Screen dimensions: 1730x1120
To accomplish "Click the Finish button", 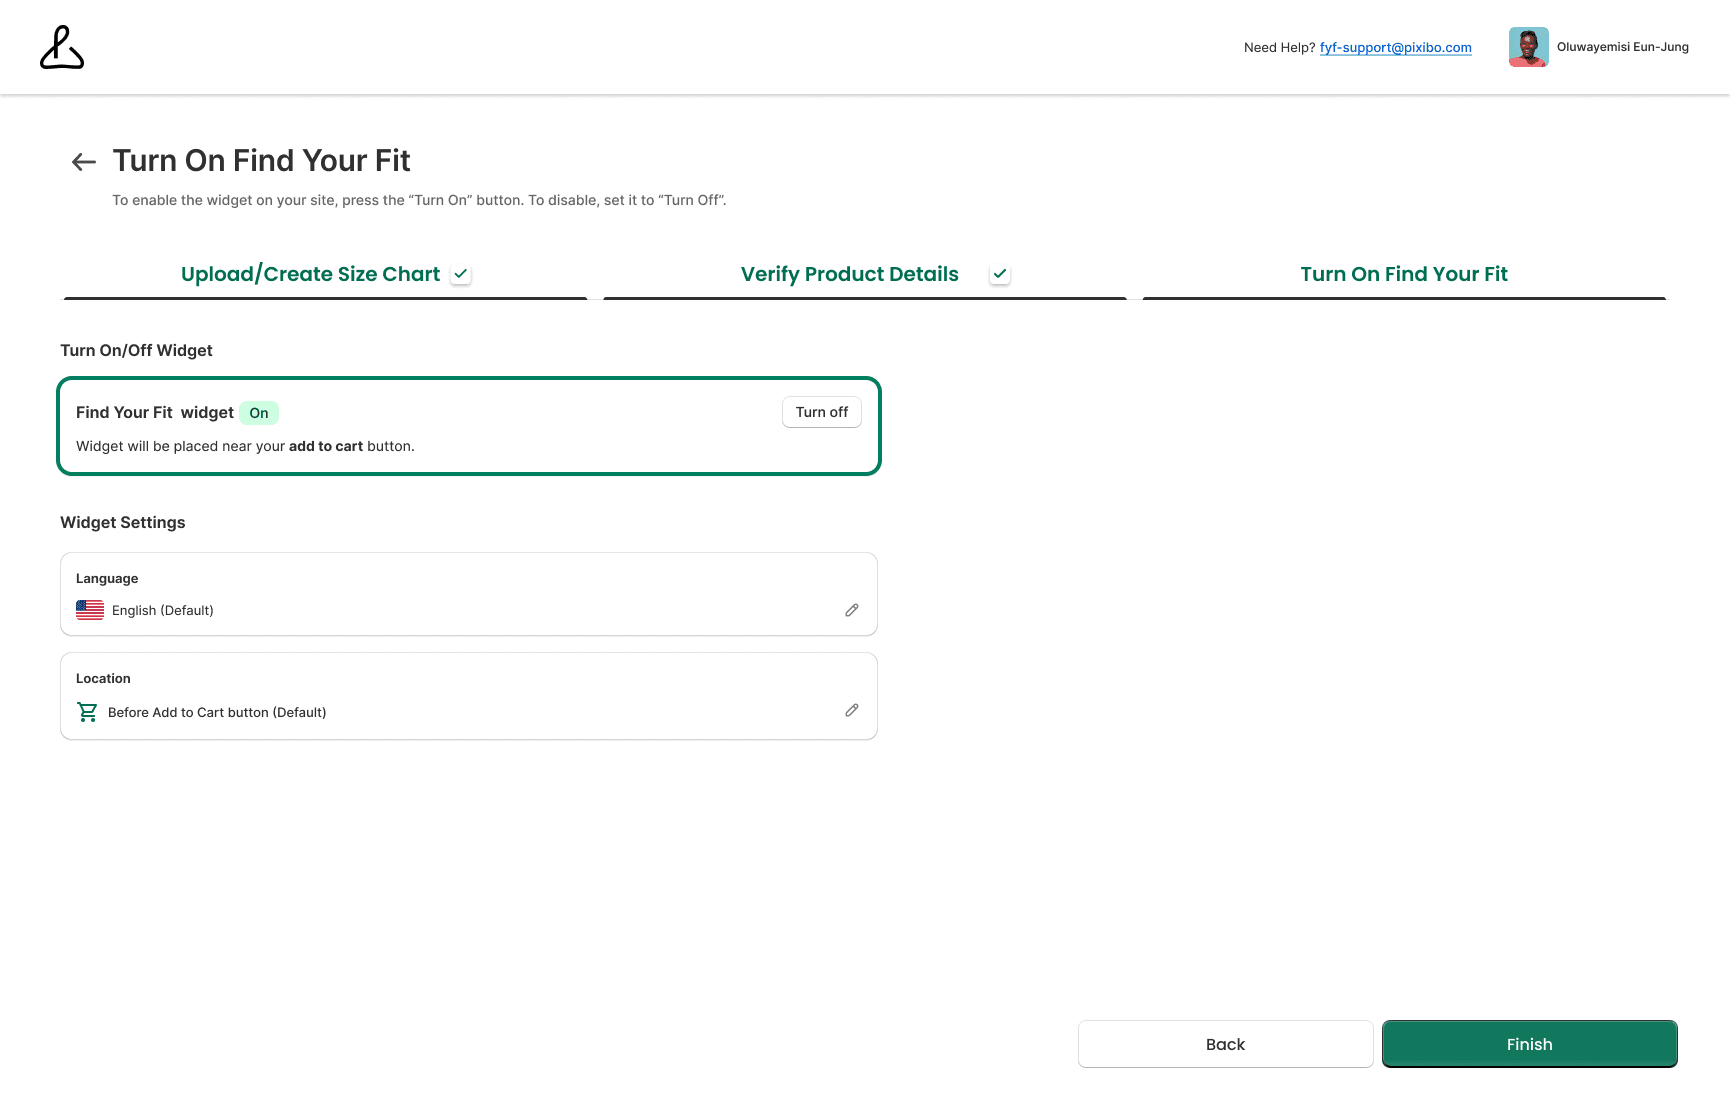I will click(x=1530, y=1044).
